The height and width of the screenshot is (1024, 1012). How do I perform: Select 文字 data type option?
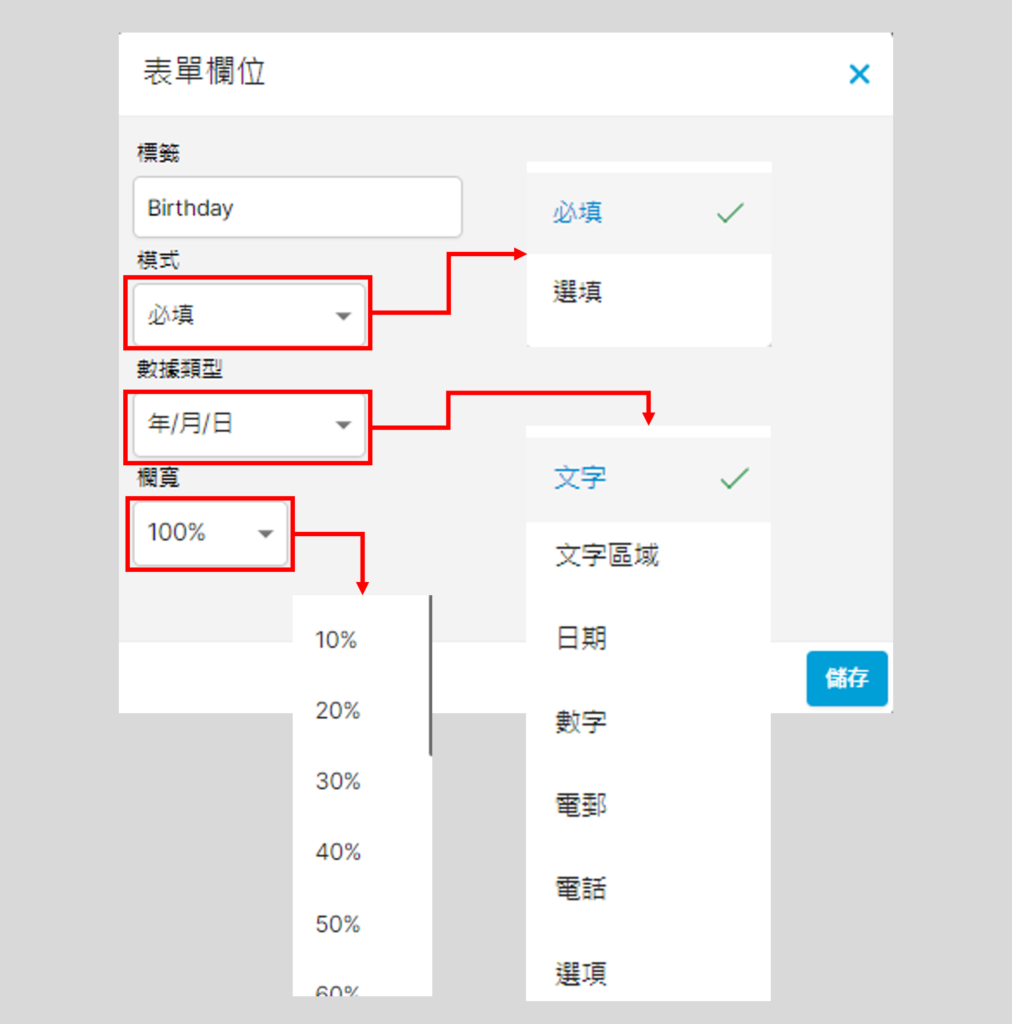click(x=648, y=478)
